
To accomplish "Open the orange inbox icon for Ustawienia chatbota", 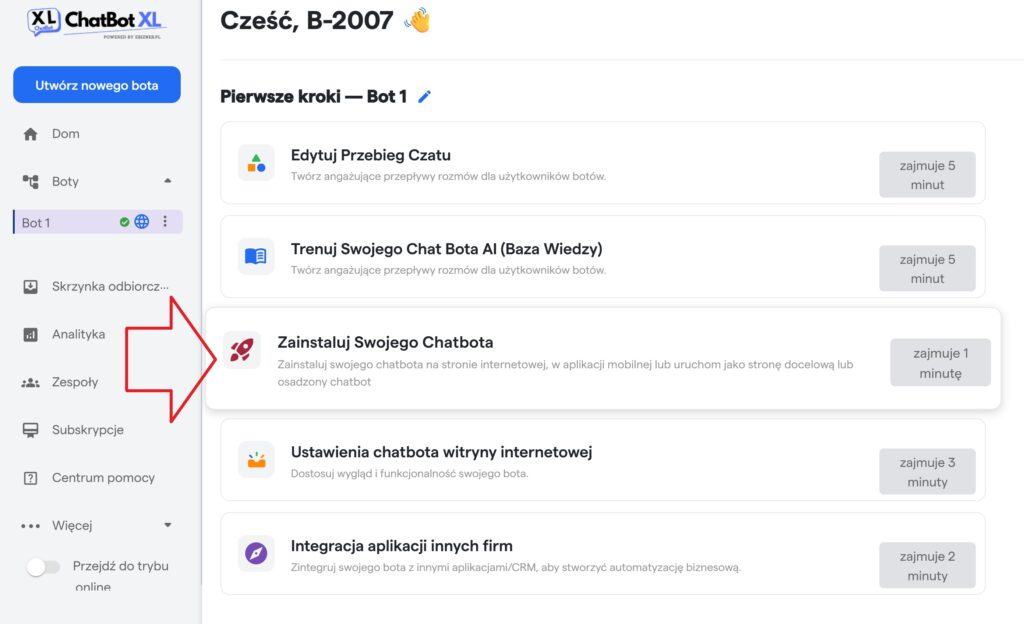I will pos(256,460).
